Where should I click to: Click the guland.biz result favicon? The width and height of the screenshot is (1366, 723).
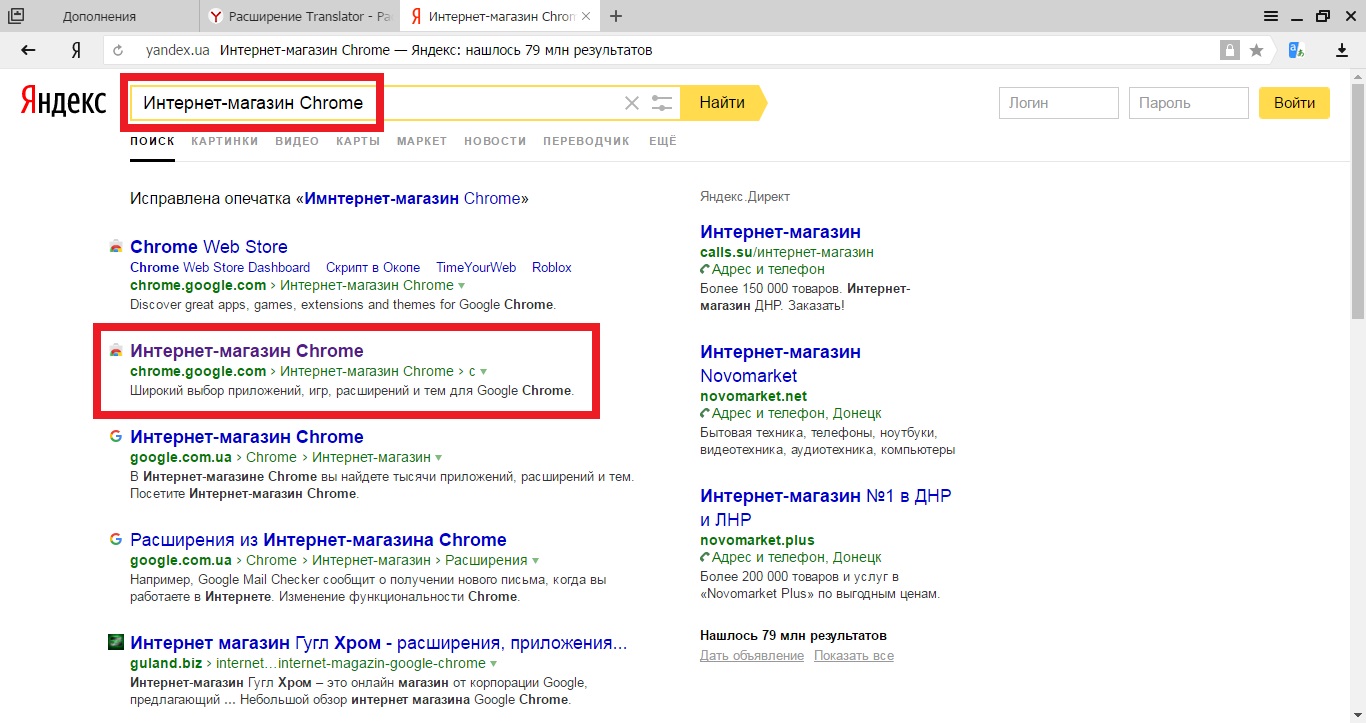(x=116, y=642)
